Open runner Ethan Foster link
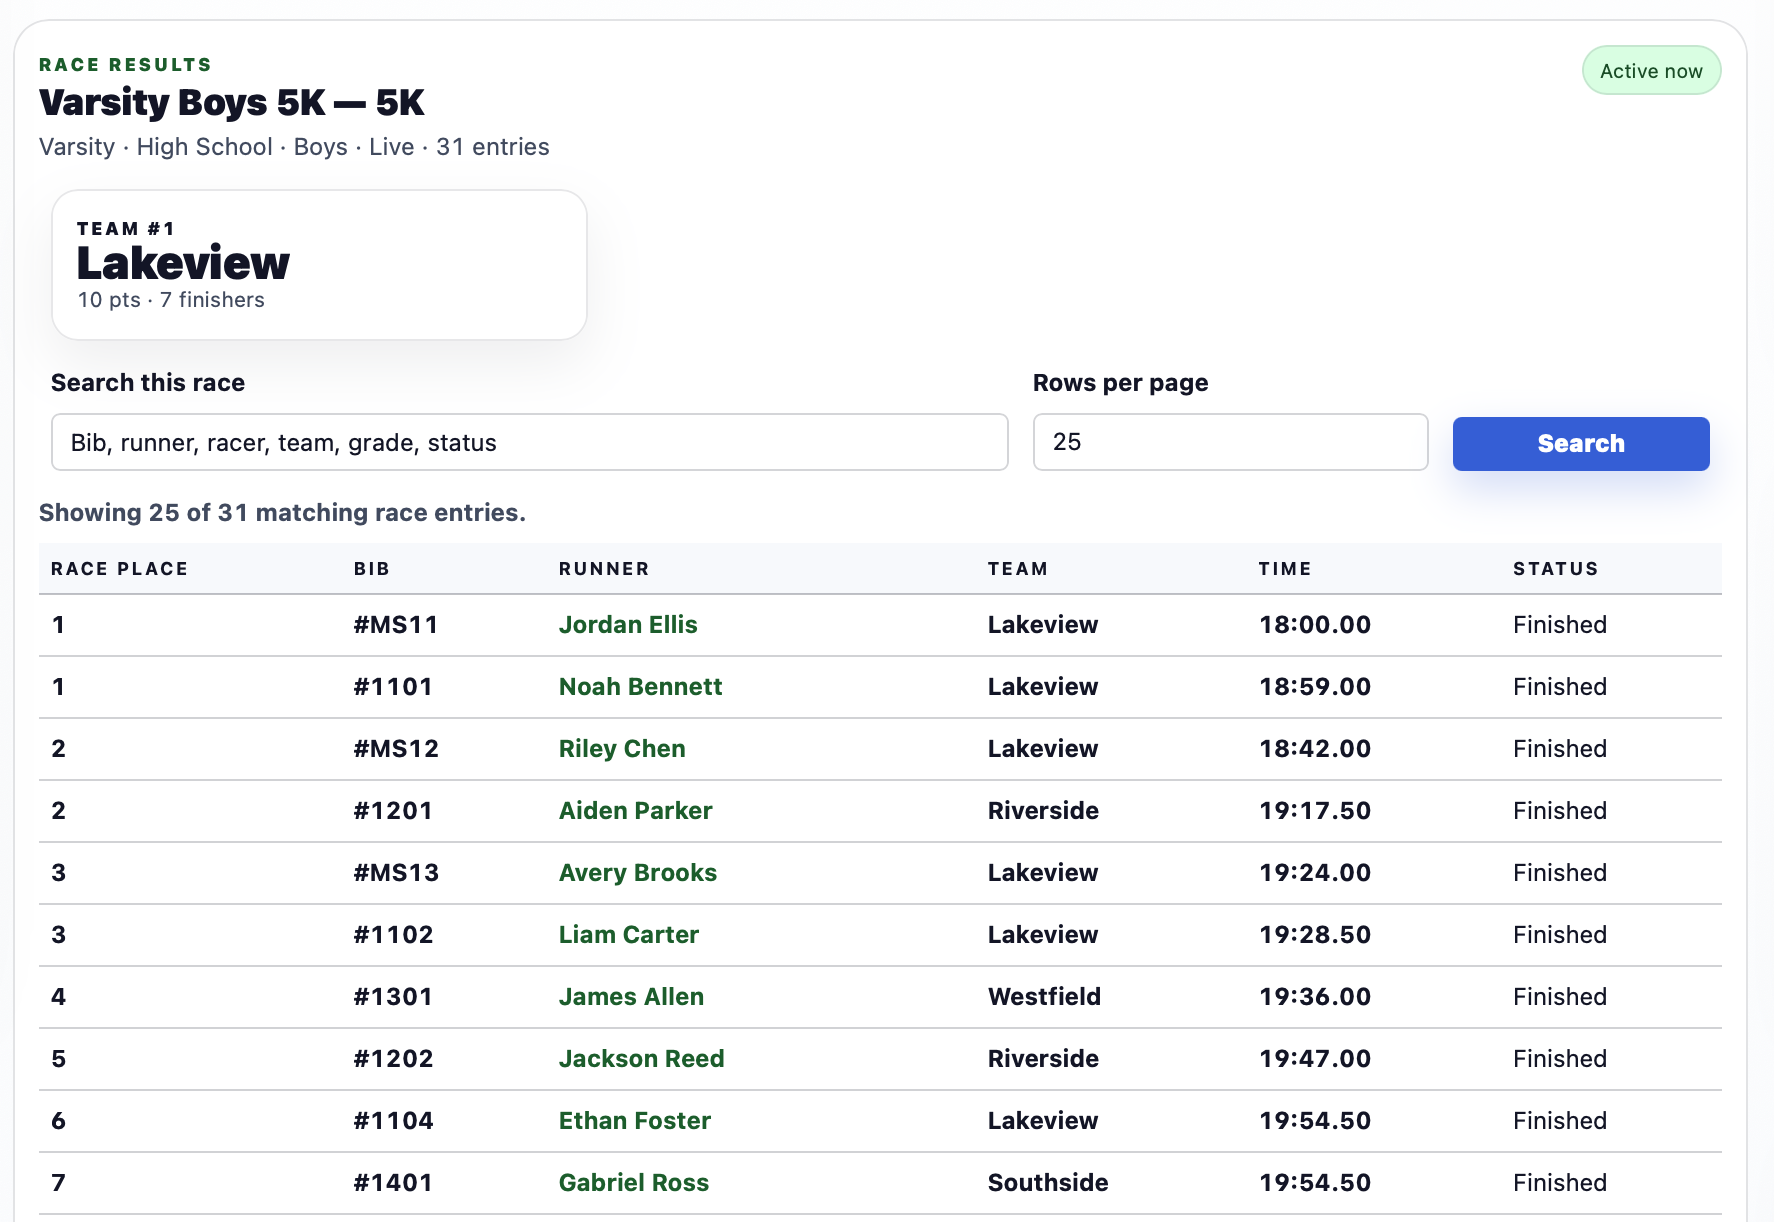Viewport: 1774px width, 1222px height. tap(634, 1121)
